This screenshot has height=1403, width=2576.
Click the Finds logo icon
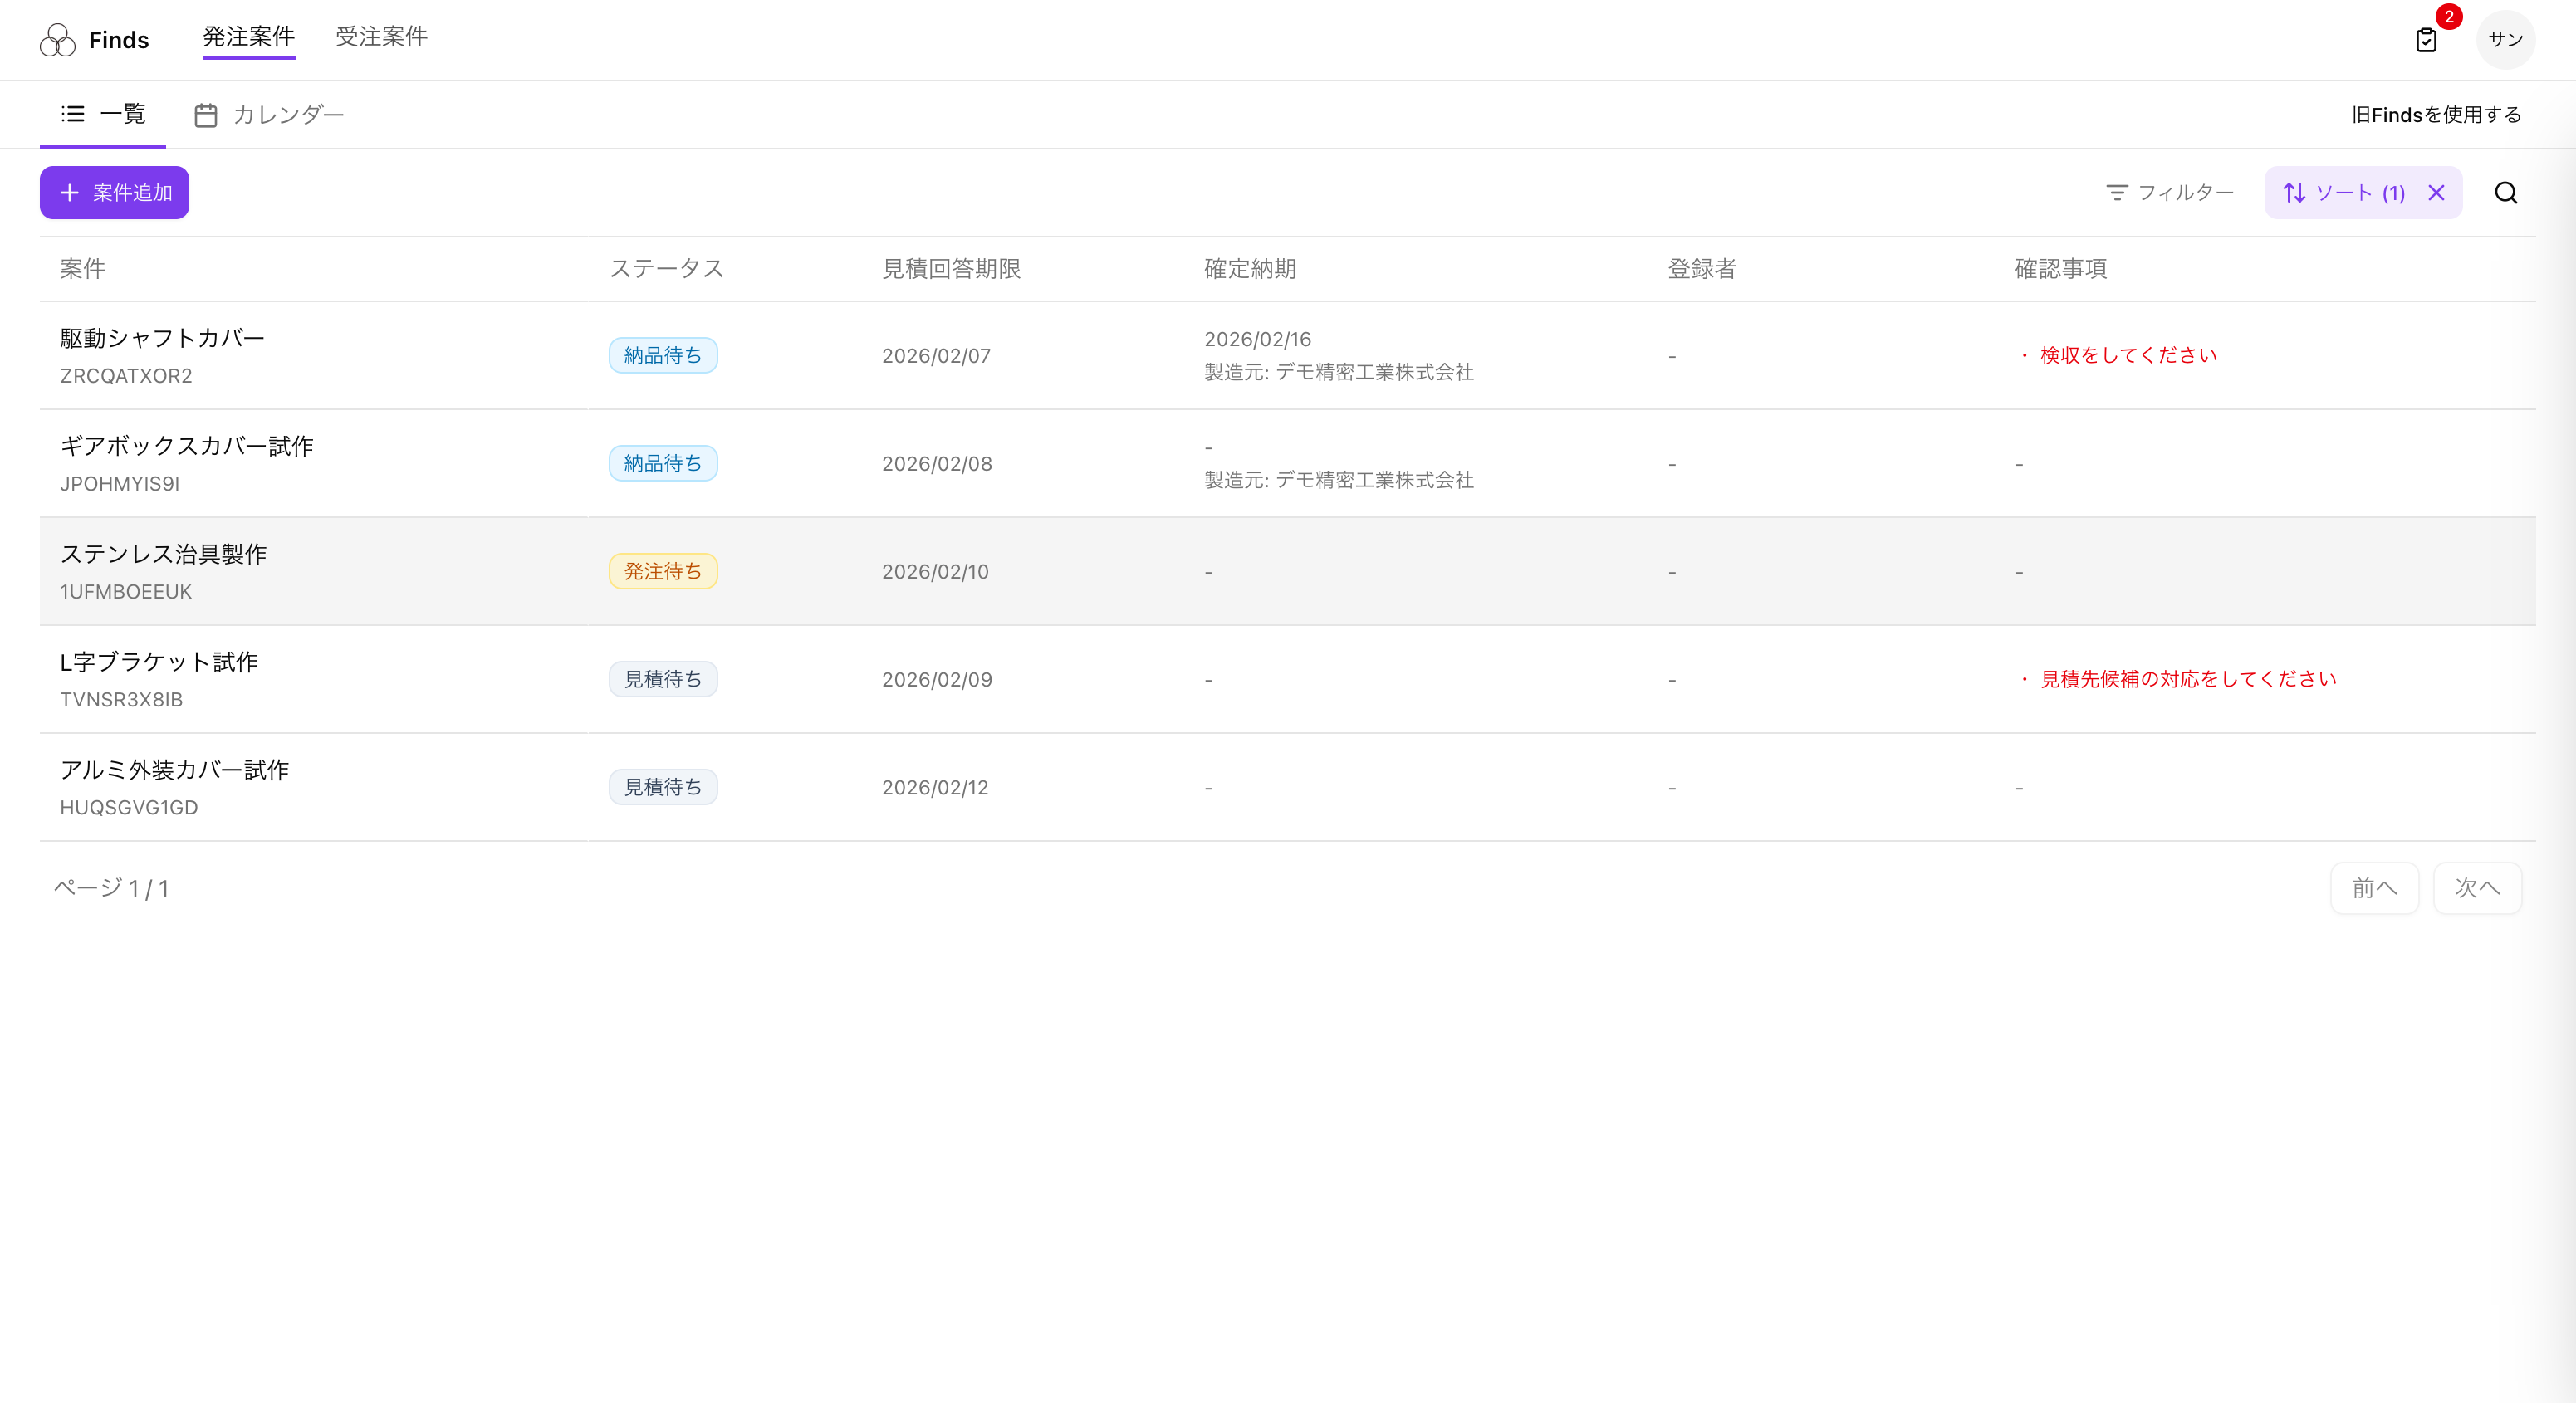[57, 39]
